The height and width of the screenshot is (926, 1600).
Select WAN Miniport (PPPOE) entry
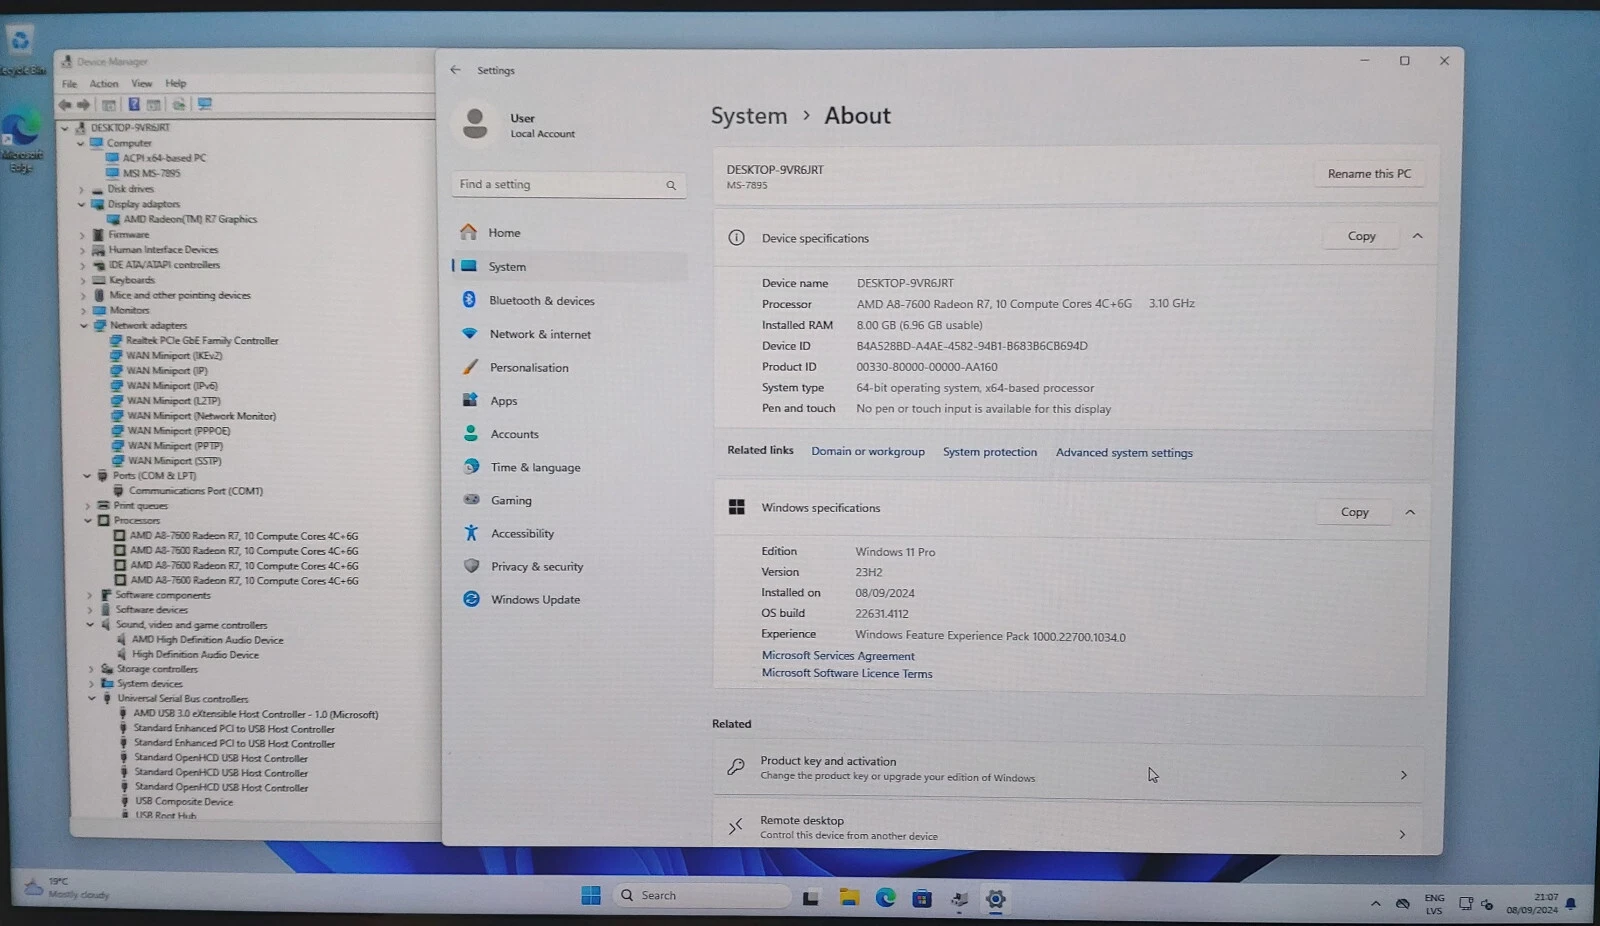point(178,431)
